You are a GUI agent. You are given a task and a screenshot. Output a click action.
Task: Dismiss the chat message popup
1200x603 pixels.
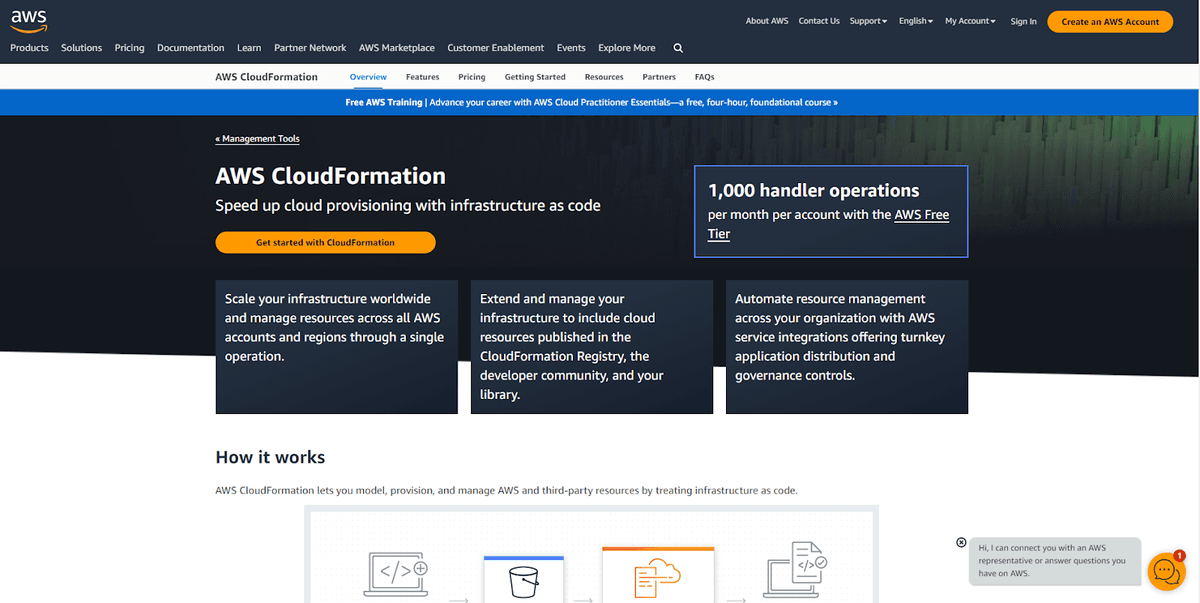pos(961,542)
